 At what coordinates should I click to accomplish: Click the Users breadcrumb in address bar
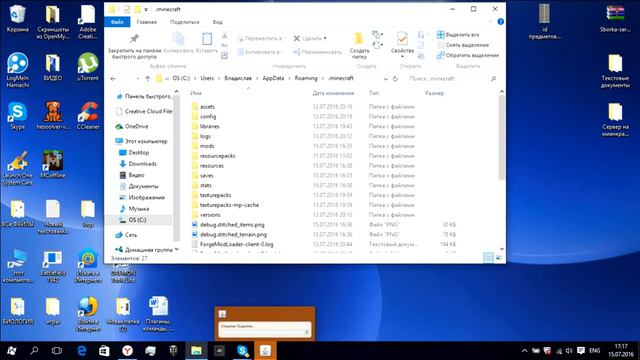pyautogui.click(x=207, y=78)
